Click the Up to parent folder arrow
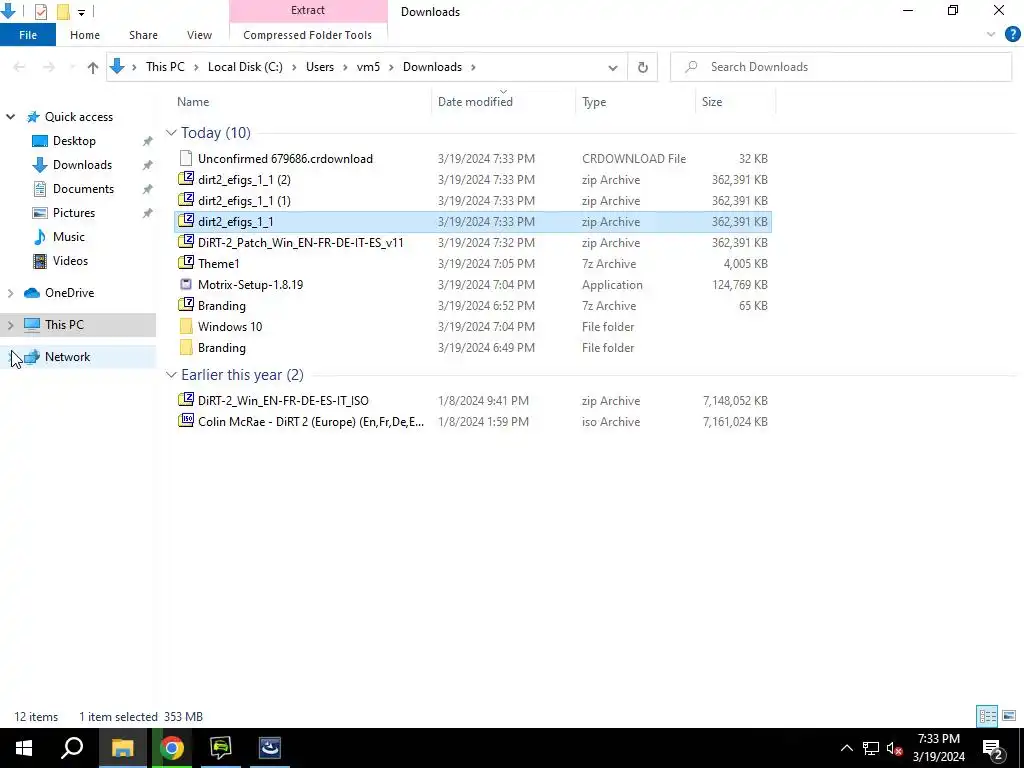This screenshot has height=768, width=1024. pyautogui.click(x=93, y=67)
